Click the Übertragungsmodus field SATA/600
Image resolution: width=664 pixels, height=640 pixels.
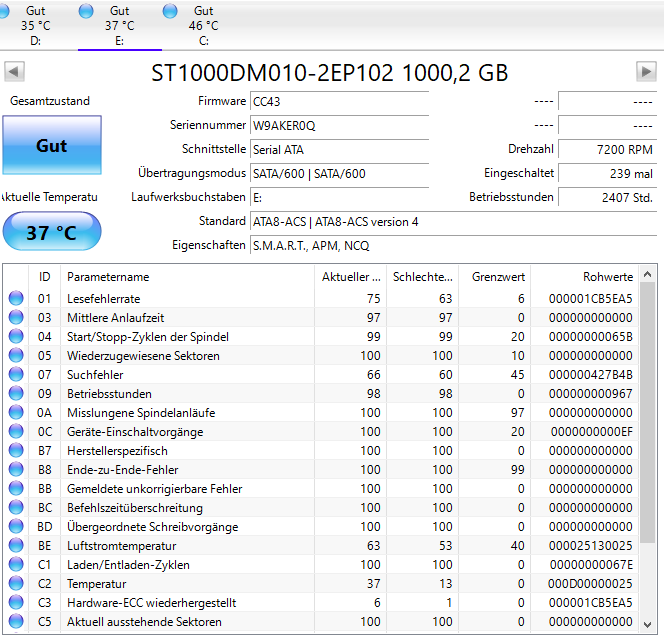pos(340,174)
